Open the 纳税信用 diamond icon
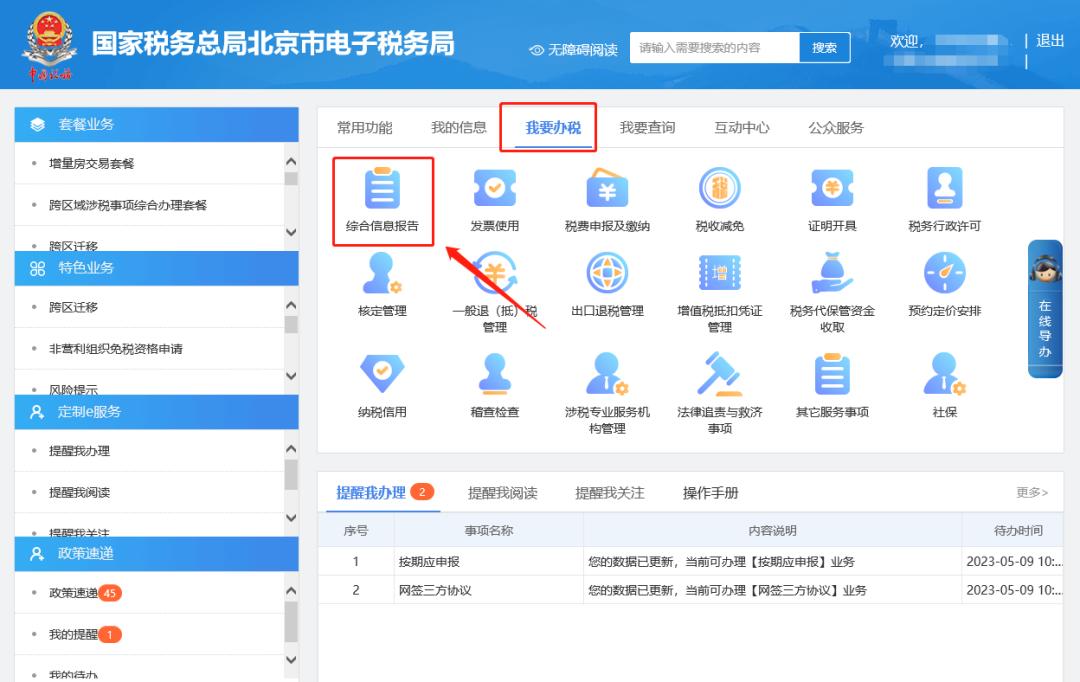Viewport: 1080px width, 682px height. point(382,374)
